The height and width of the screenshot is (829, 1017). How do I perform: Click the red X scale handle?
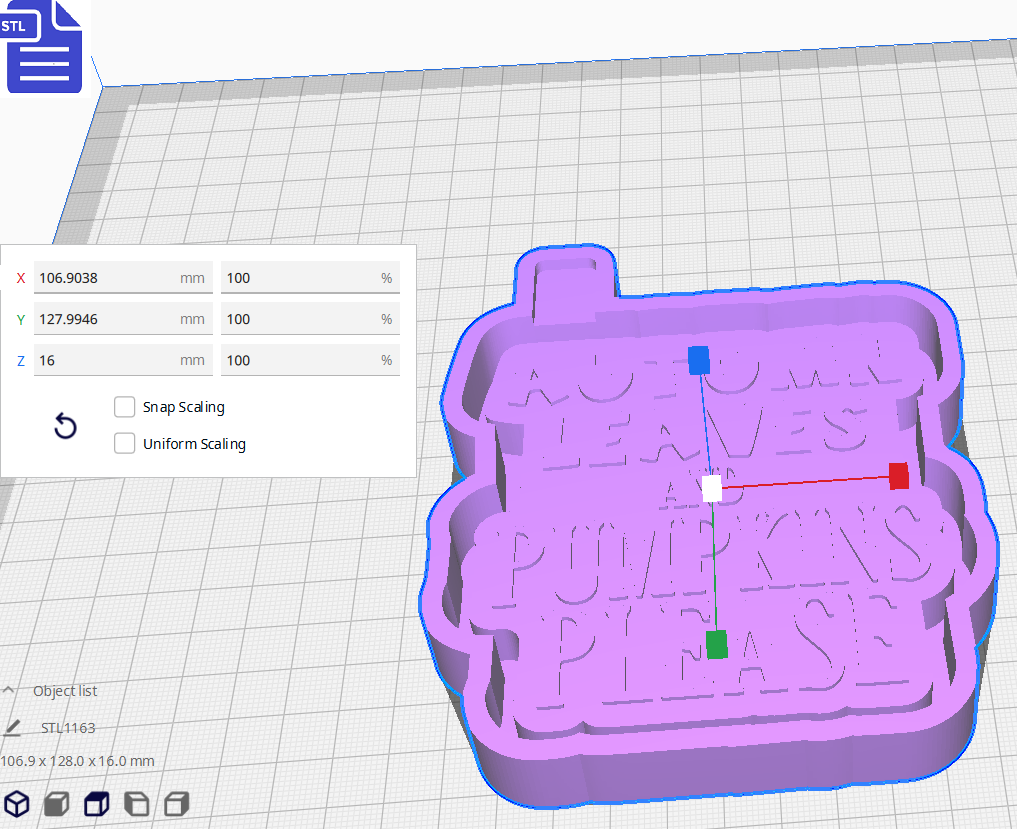897,478
